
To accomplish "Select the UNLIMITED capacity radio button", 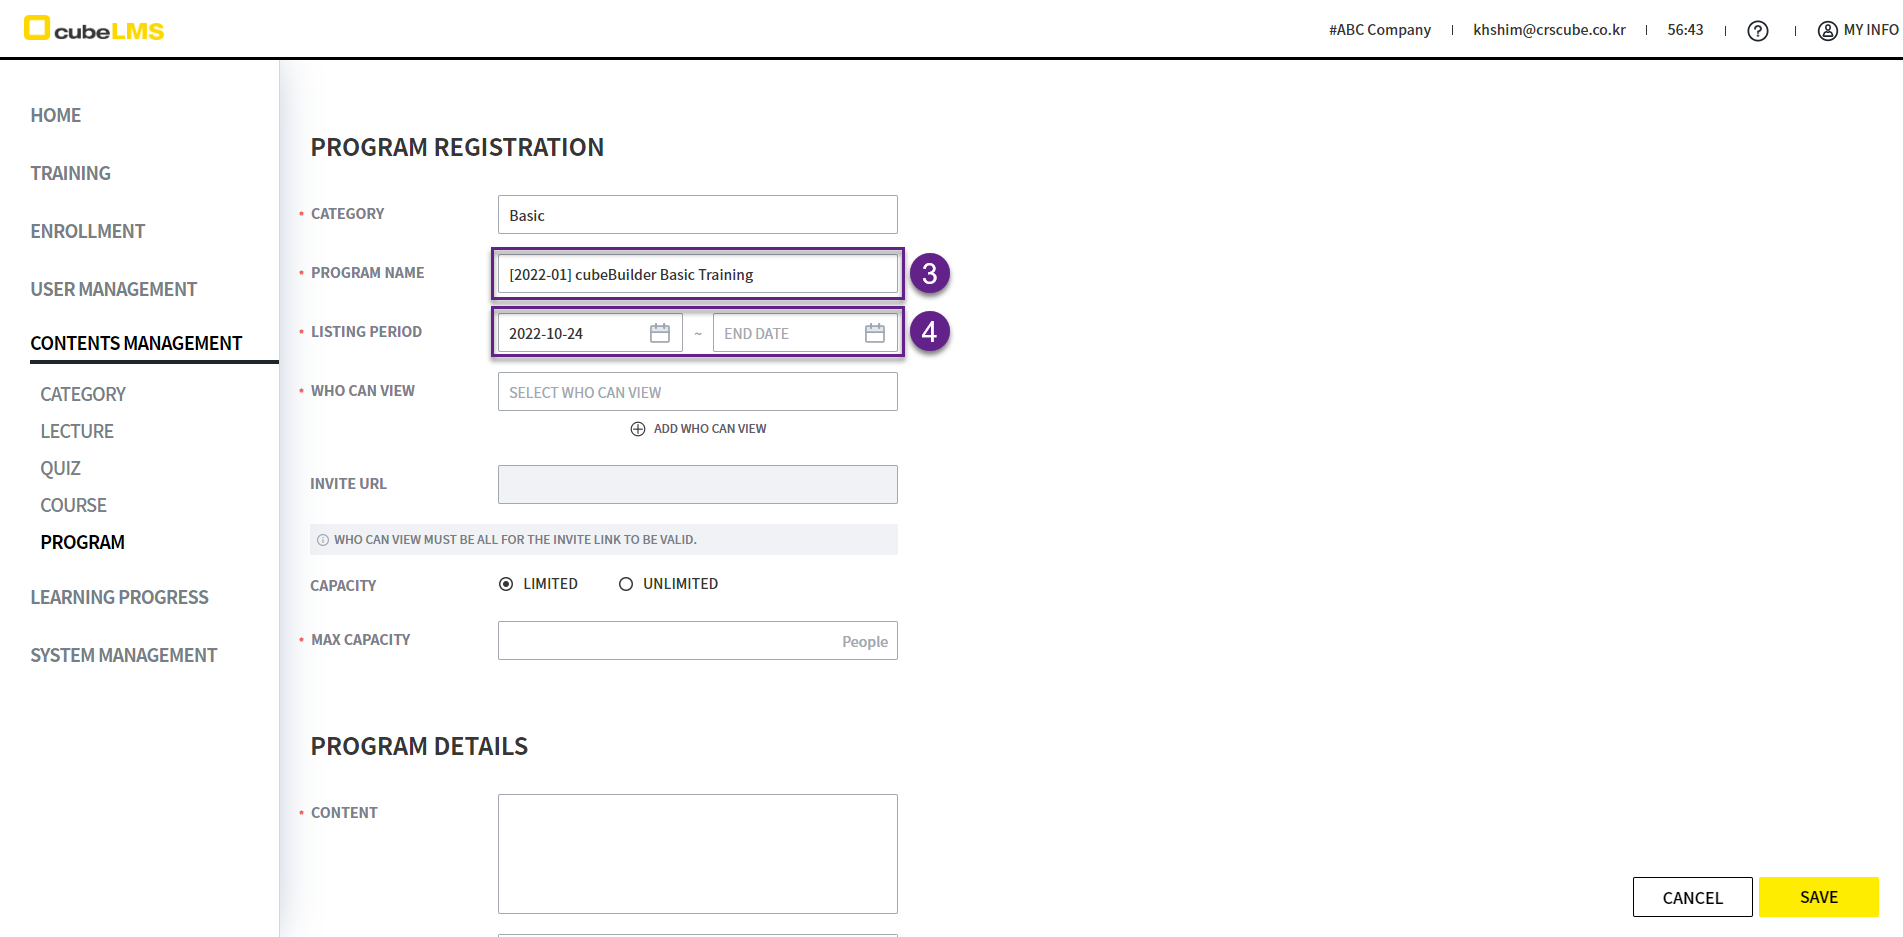I will tap(626, 584).
